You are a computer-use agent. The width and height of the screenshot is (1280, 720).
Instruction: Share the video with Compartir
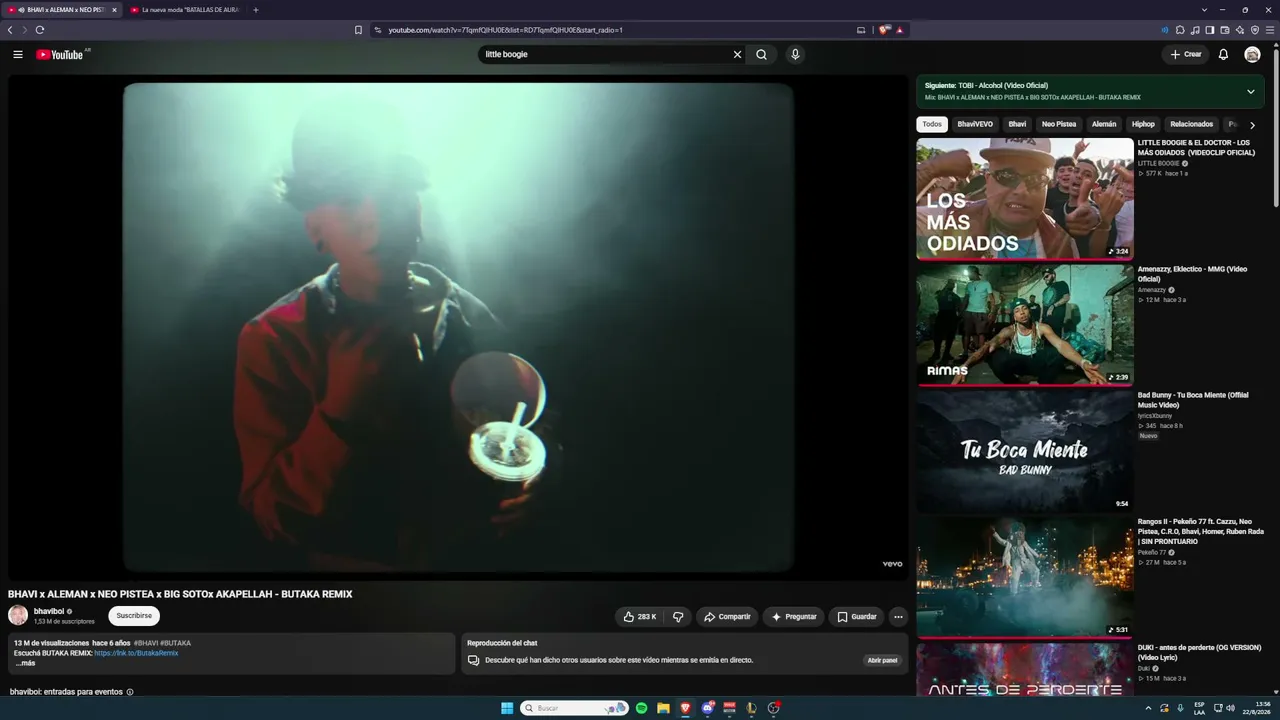(727, 617)
